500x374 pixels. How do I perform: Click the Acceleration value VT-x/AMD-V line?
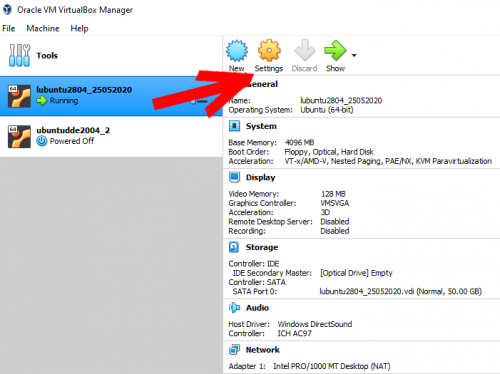pyautogui.click(x=388, y=161)
